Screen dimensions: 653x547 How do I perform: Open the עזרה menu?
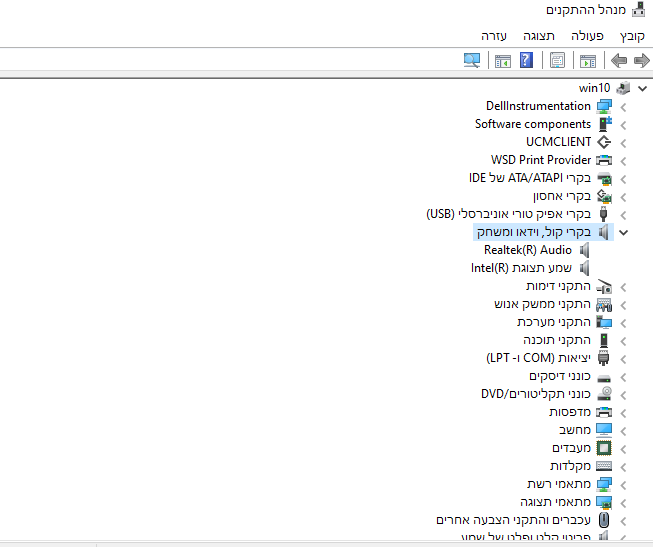494,36
